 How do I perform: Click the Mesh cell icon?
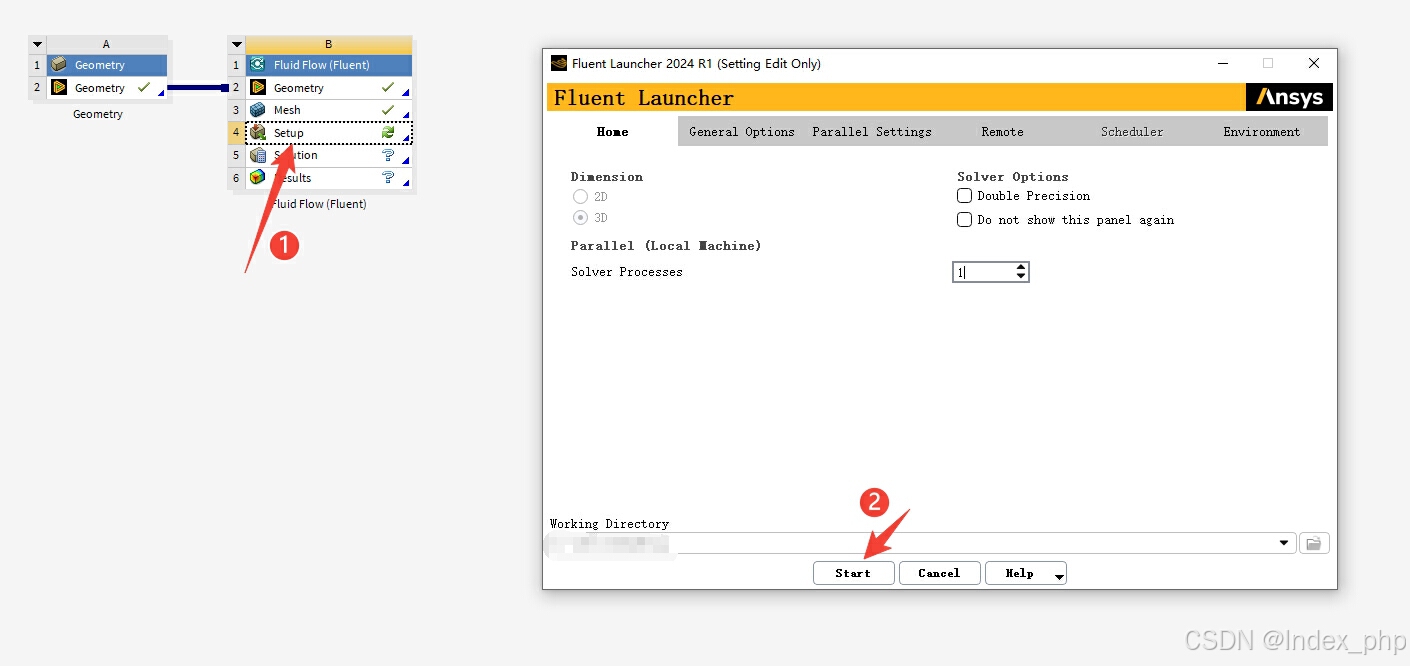coord(257,110)
